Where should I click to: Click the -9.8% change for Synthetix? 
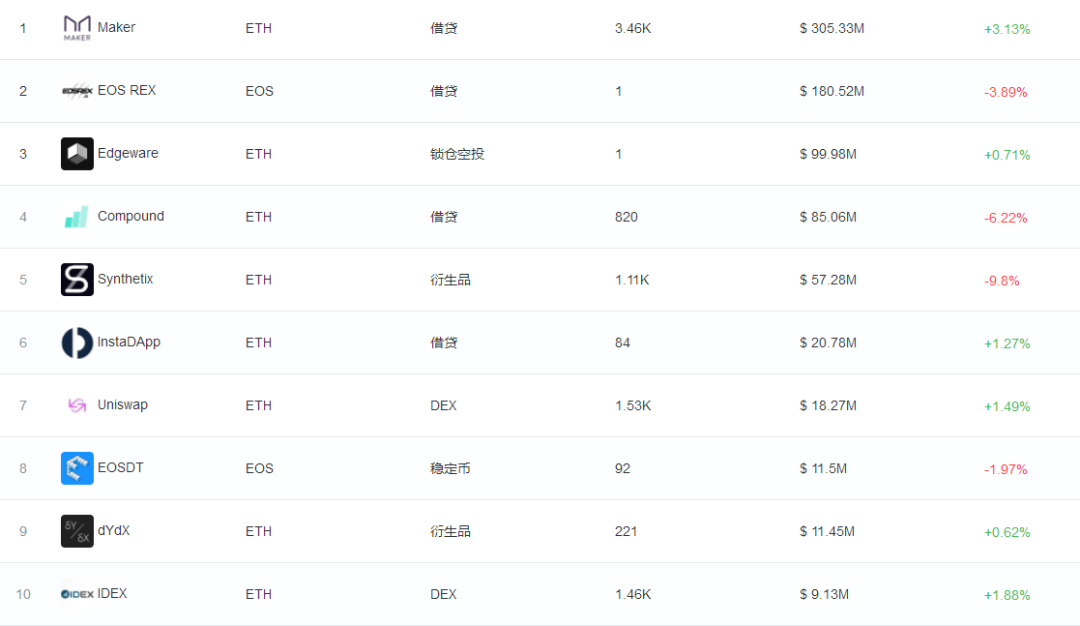coord(1001,280)
